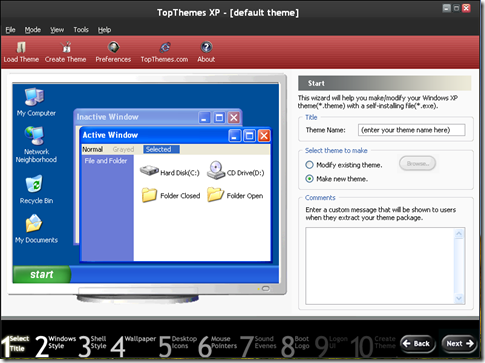Jump to step 3 Shell Style

click(x=93, y=345)
